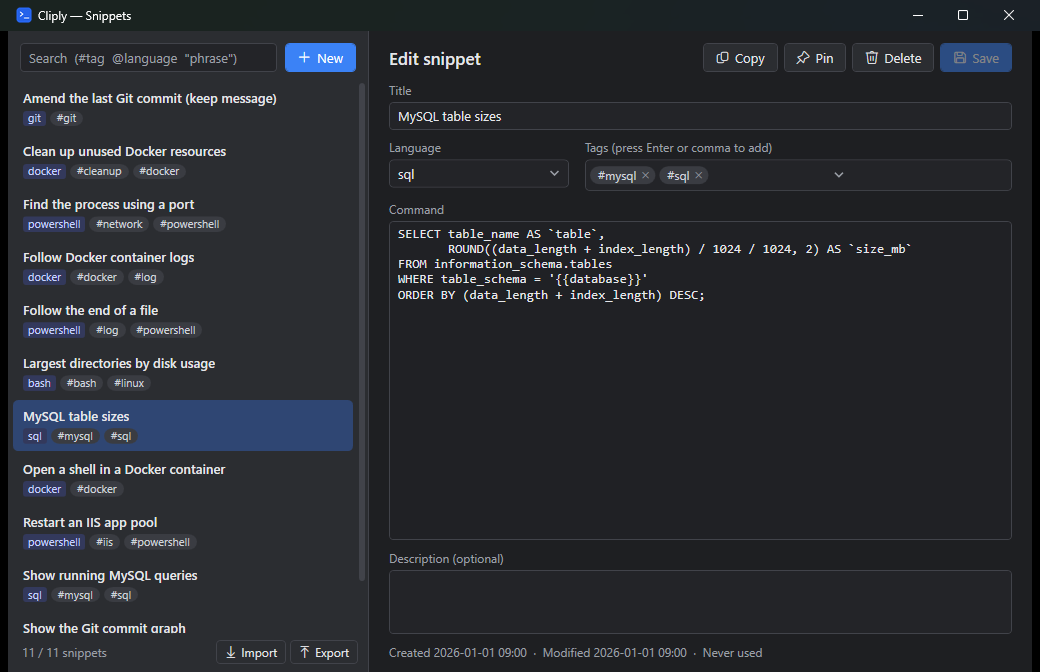Click inside the Command text area
Viewport: 1040px width, 672px height.
coord(700,380)
